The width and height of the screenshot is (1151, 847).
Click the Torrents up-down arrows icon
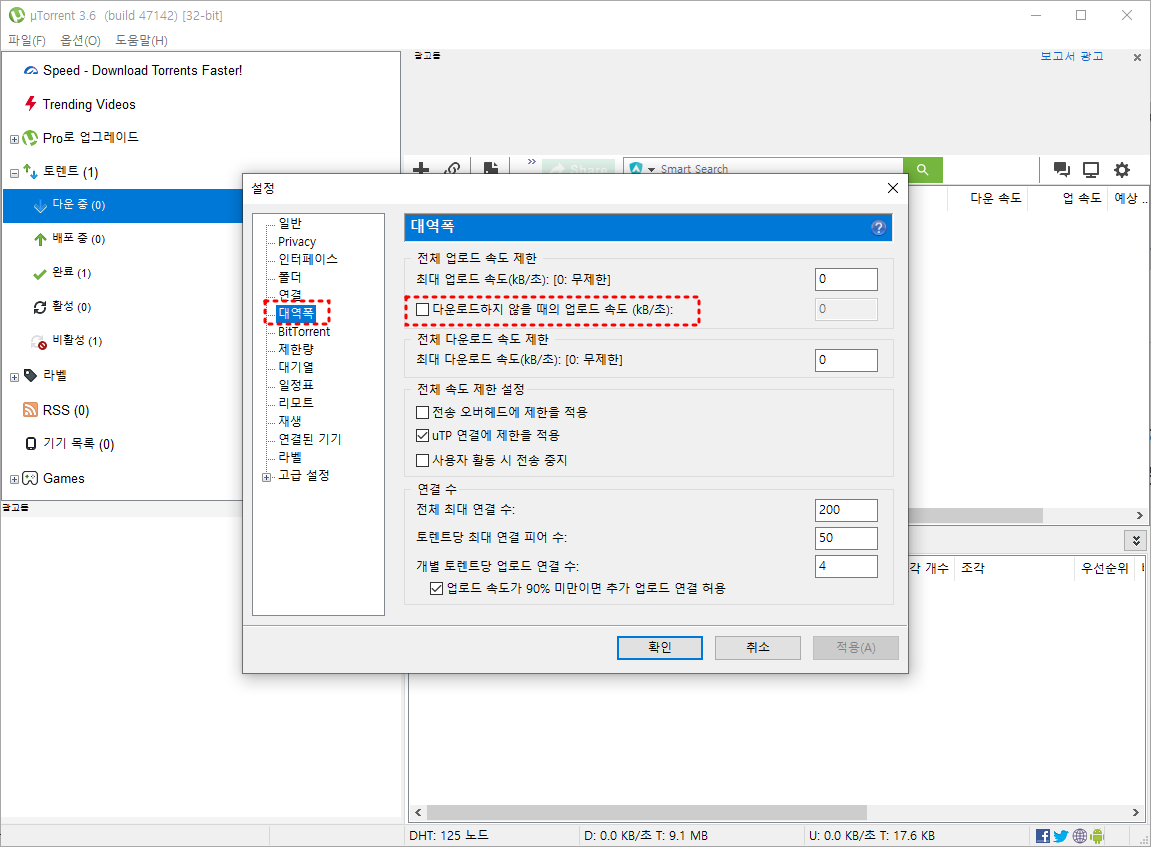pyautogui.click(x=30, y=171)
